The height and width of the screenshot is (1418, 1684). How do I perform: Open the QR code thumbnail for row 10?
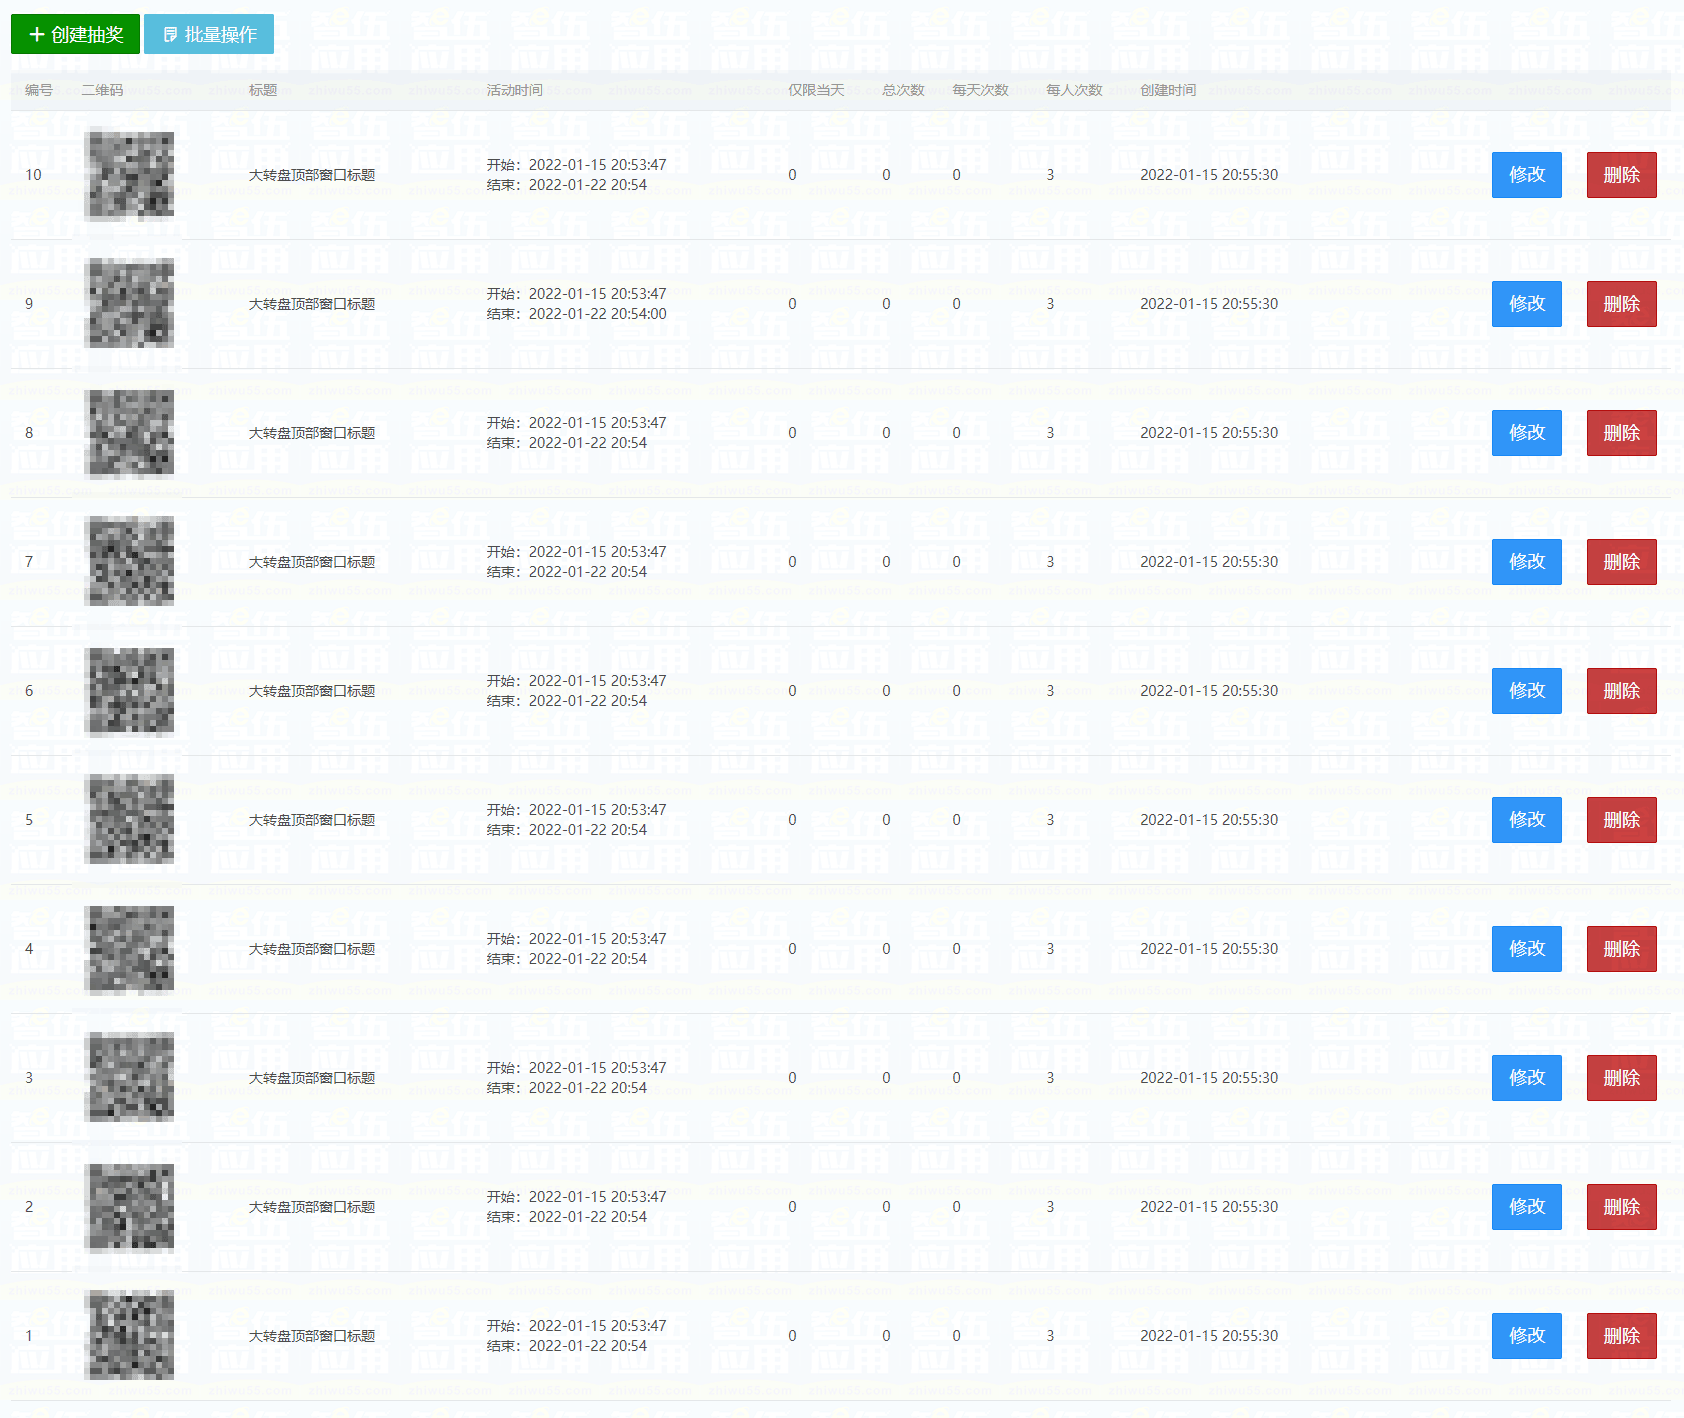point(131,175)
